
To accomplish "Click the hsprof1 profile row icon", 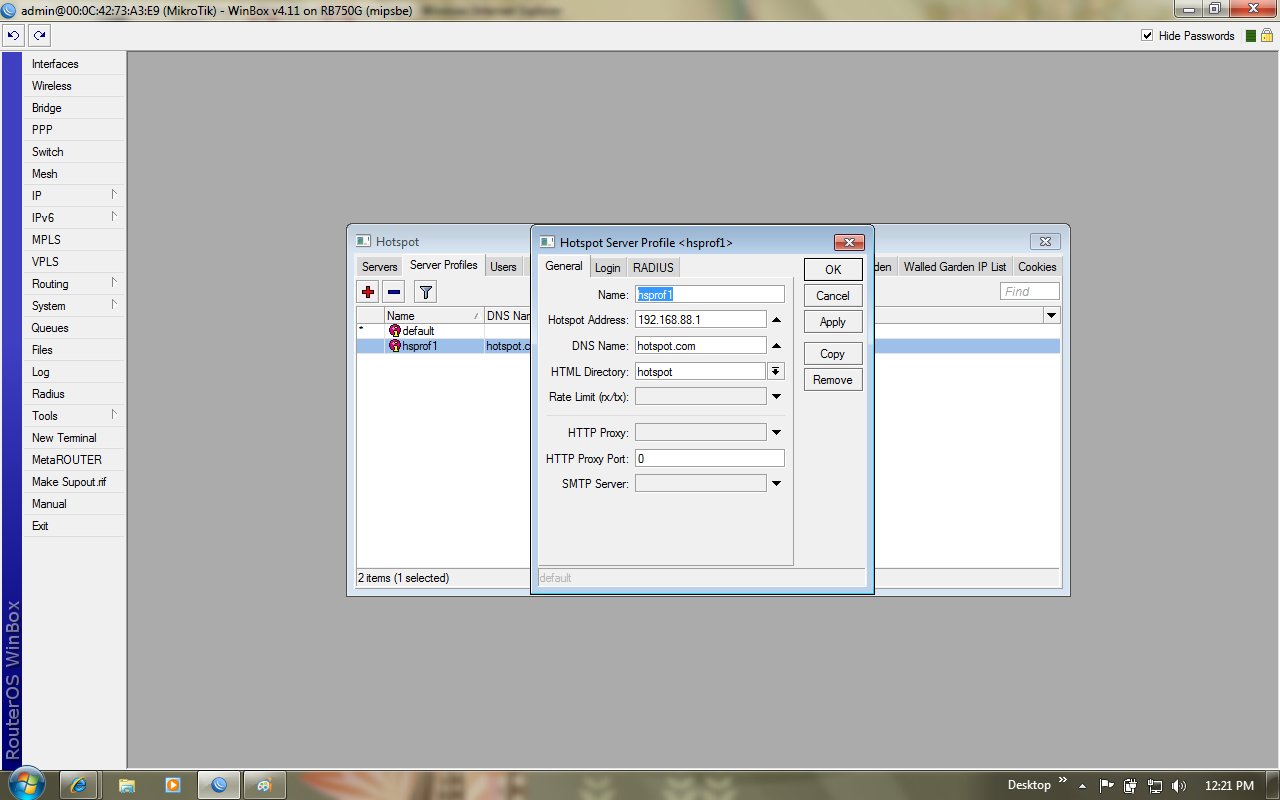I will click(x=395, y=346).
